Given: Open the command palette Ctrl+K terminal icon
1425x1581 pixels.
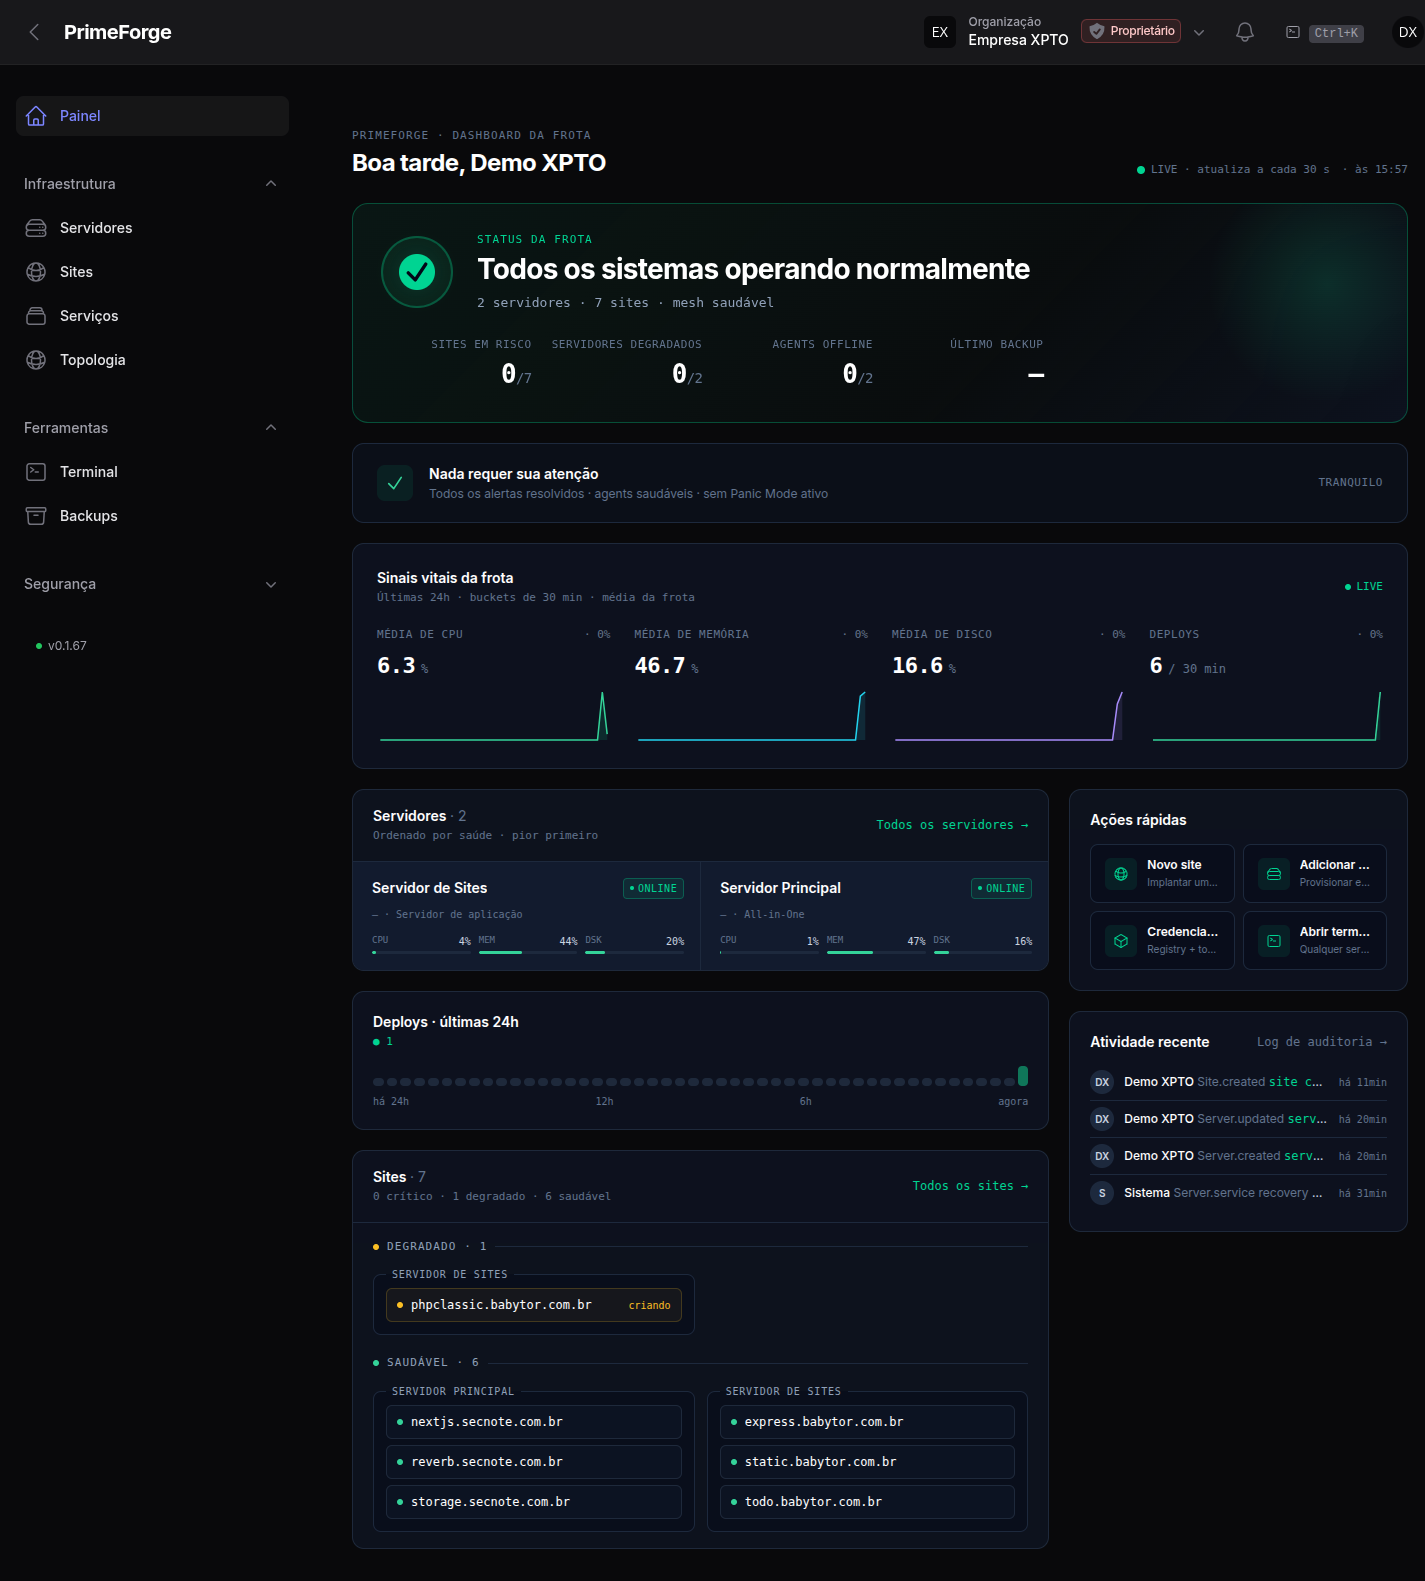Looking at the screenshot, I should pos(1293,32).
